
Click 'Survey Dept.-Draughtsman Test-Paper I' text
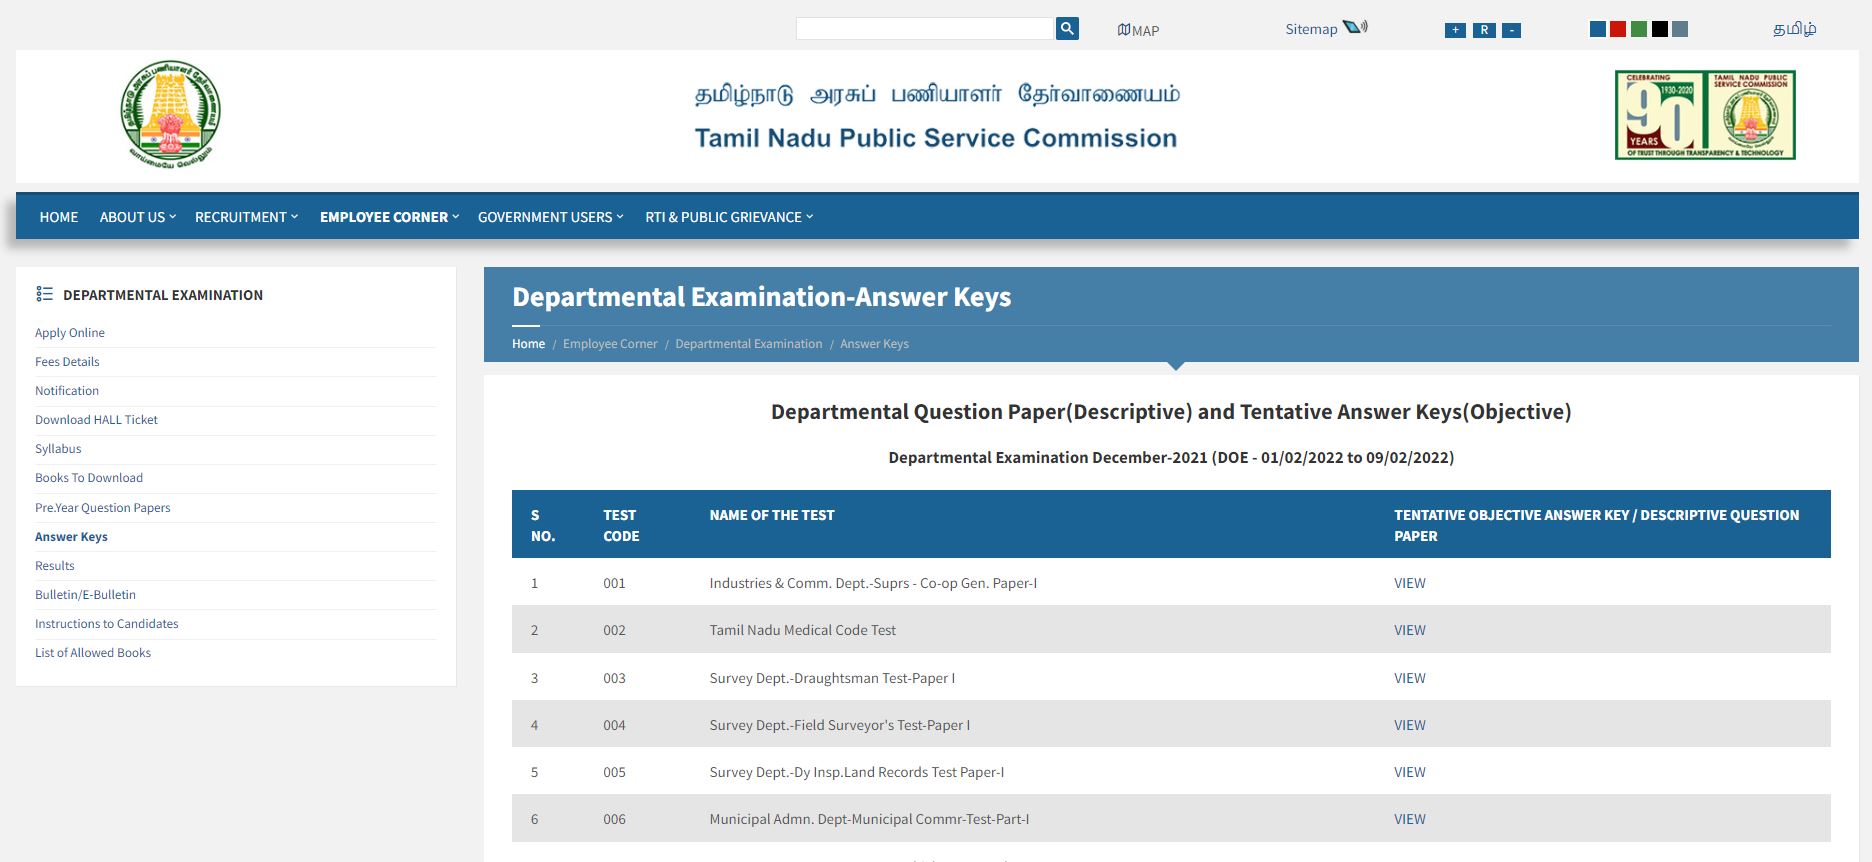point(832,678)
